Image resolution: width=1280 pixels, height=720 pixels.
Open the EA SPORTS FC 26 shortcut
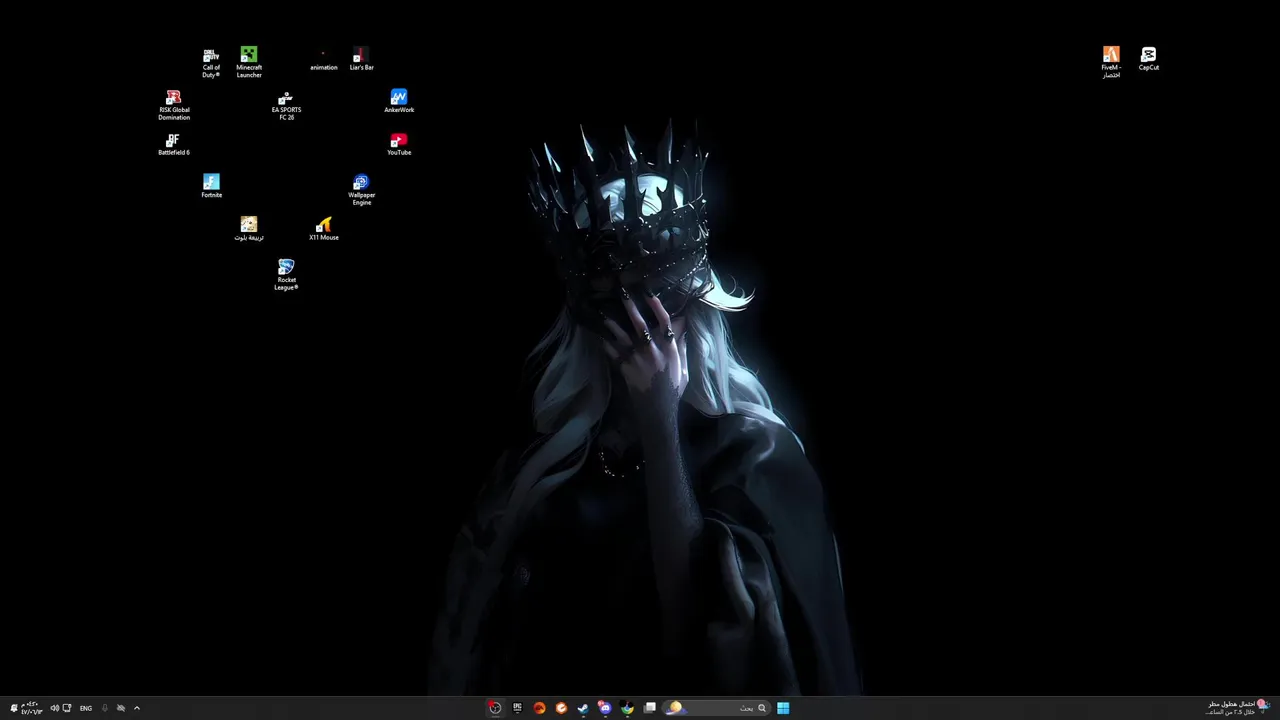(286, 105)
